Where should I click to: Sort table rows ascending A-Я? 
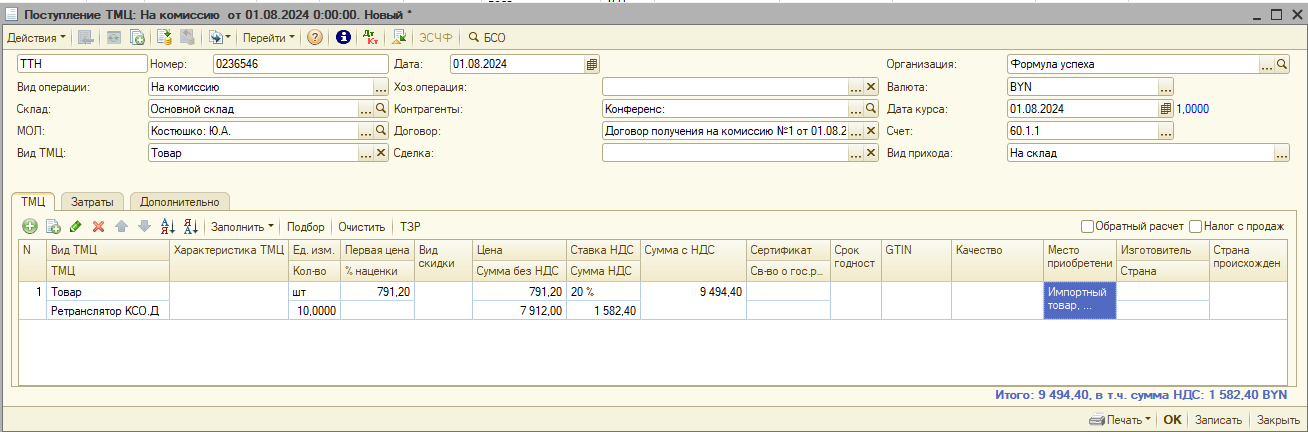tap(168, 227)
